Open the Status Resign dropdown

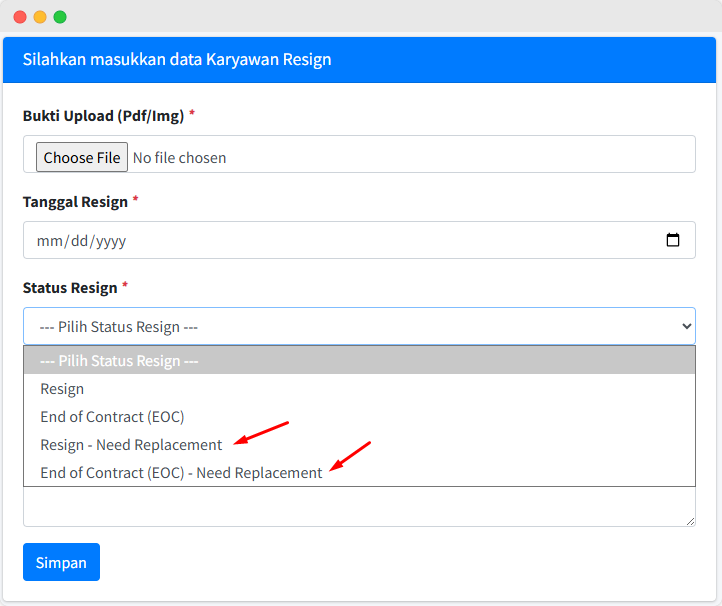pos(359,326)
